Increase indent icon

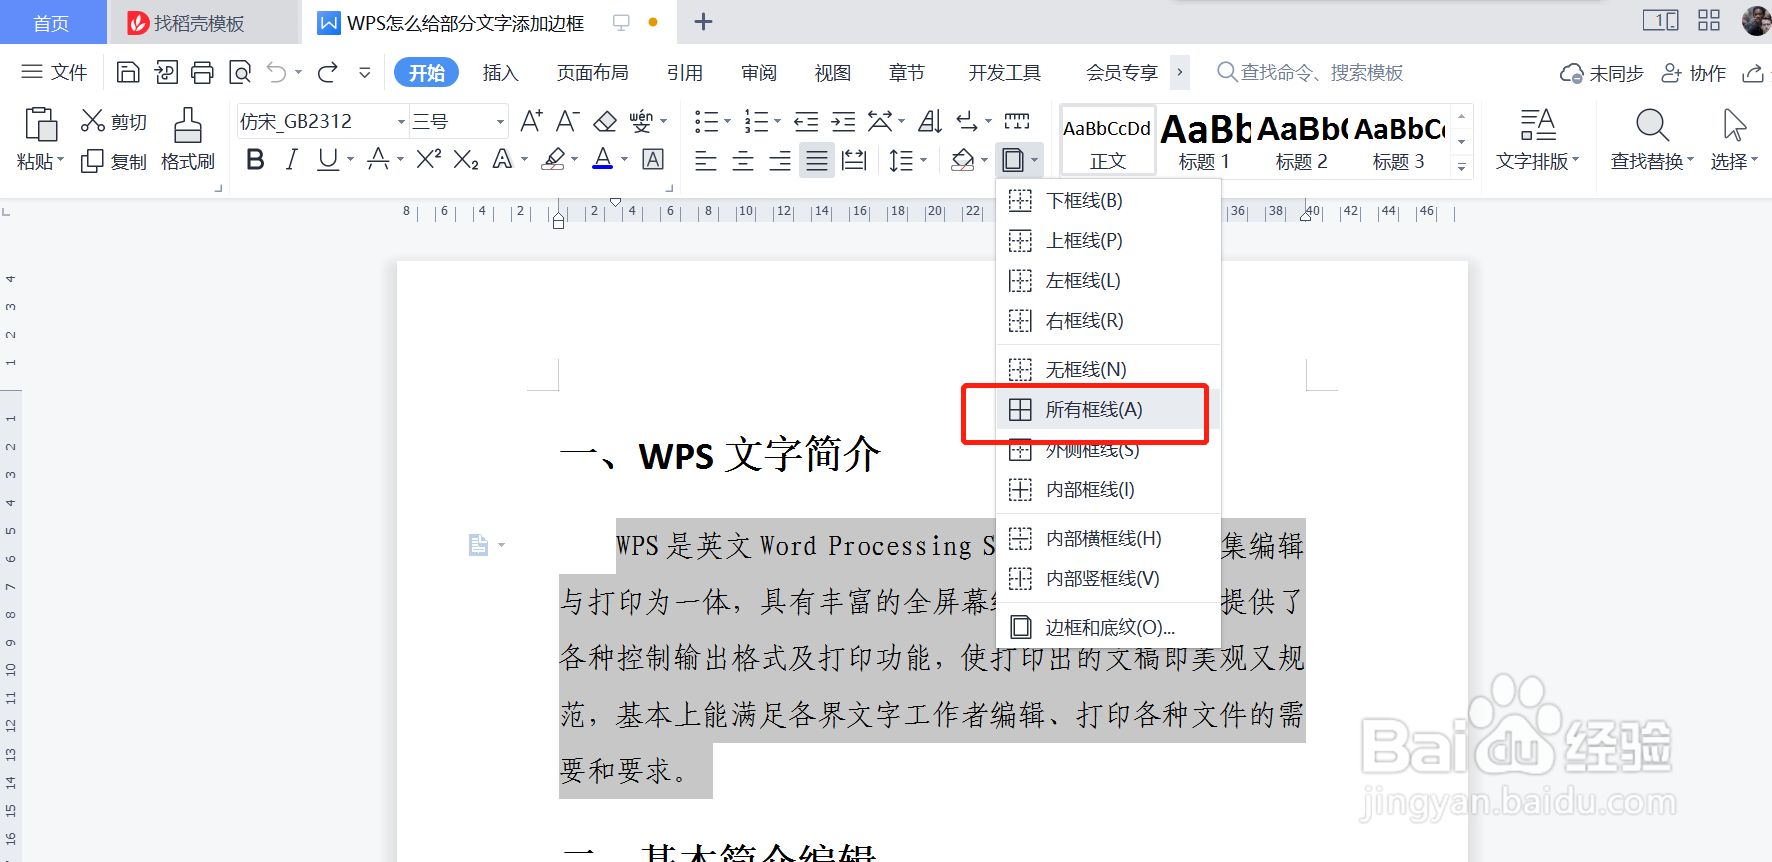pyautogui.click(x=844, y=121)
